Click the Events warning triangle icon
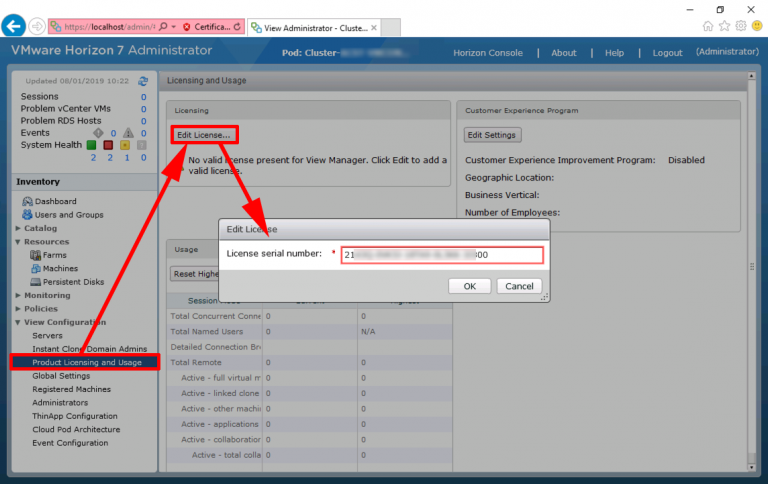Viewport: 768px width, 484px height. click(x=128, y=133)
